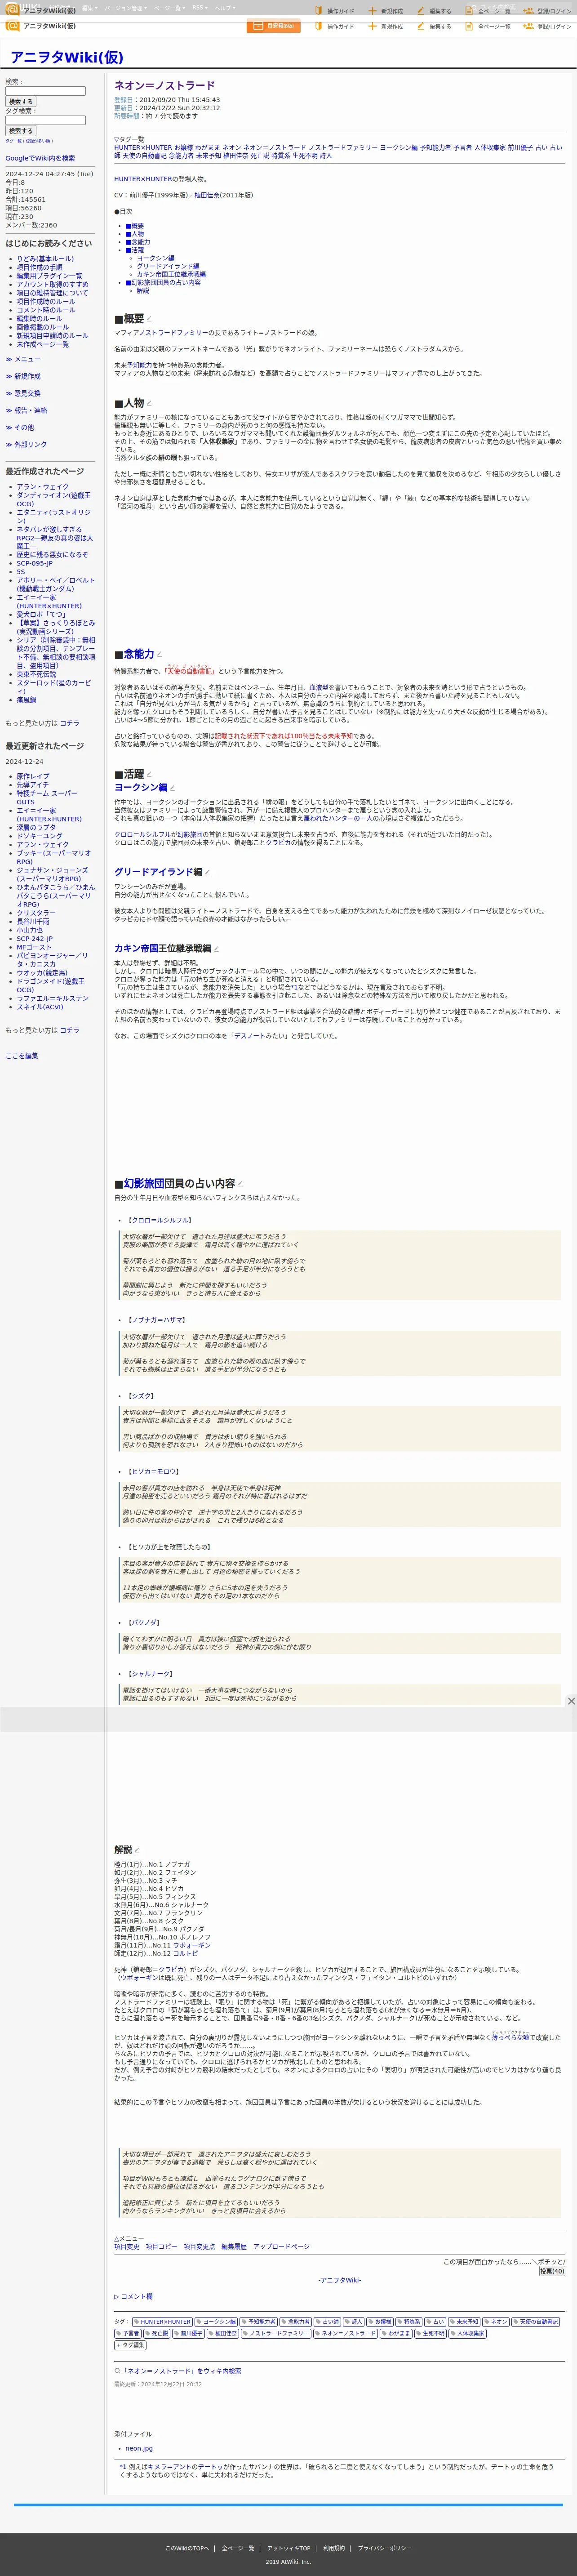Expand the ≫ 意見交換 sidebar section
The height and width of the screenshot is (2576, 577).
[x=23, y=393]
